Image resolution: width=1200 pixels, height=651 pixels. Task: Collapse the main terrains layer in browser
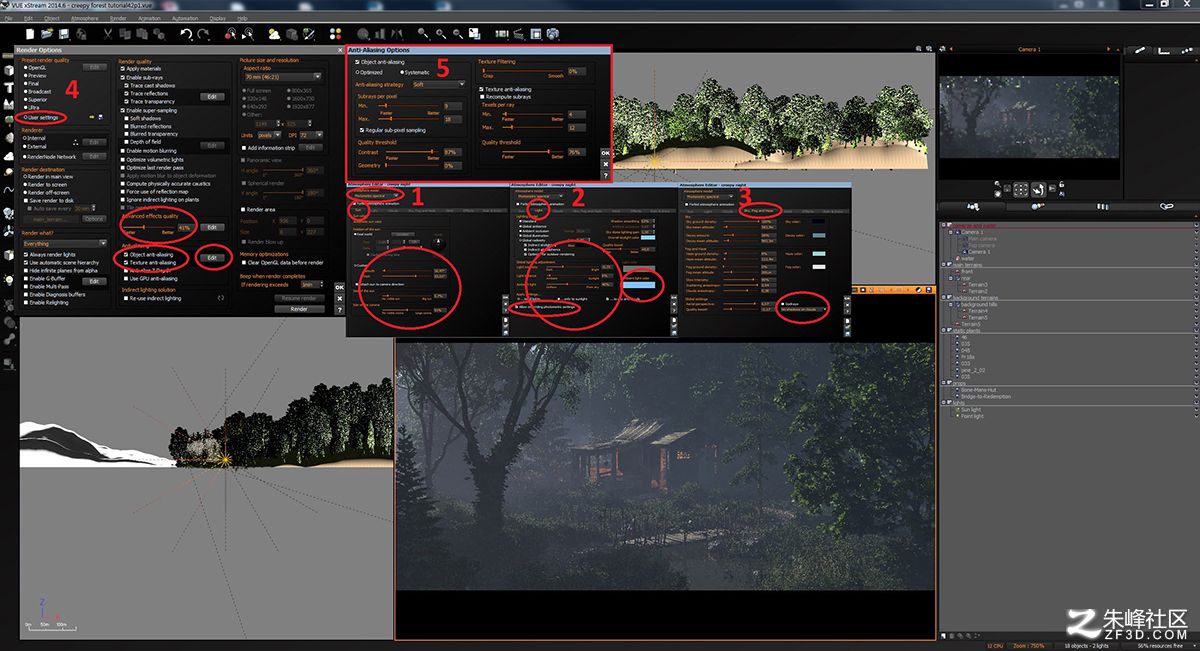[x=945, y=264]
